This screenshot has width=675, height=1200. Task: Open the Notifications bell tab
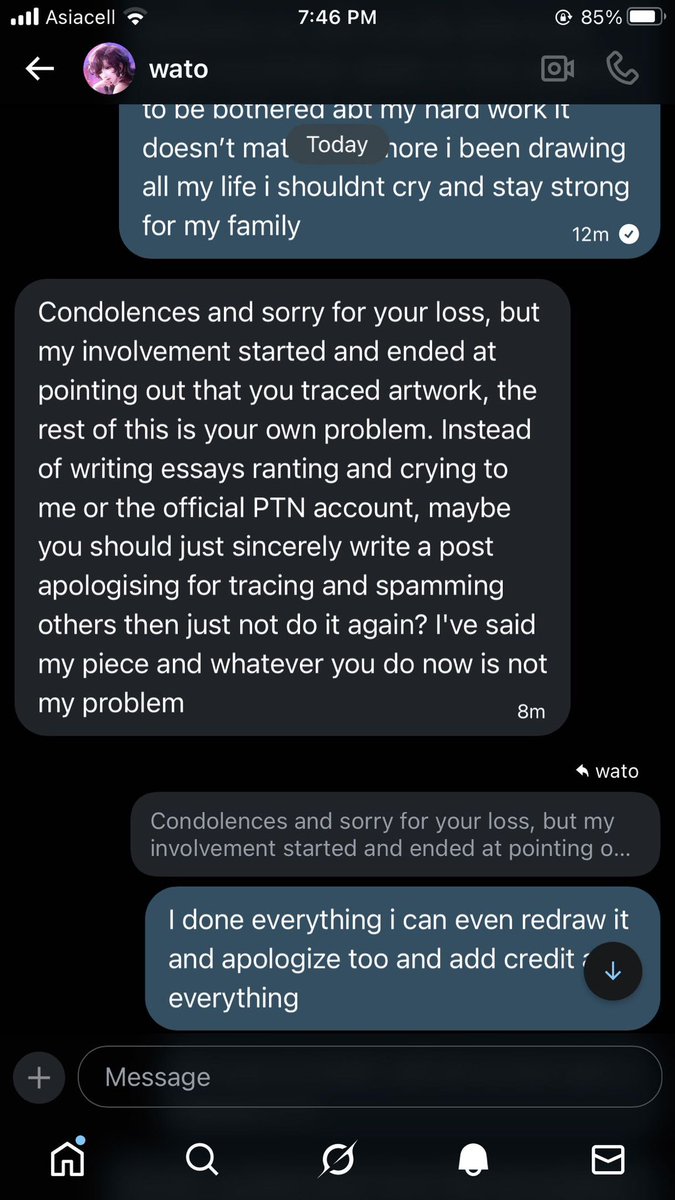(473, 1159)
